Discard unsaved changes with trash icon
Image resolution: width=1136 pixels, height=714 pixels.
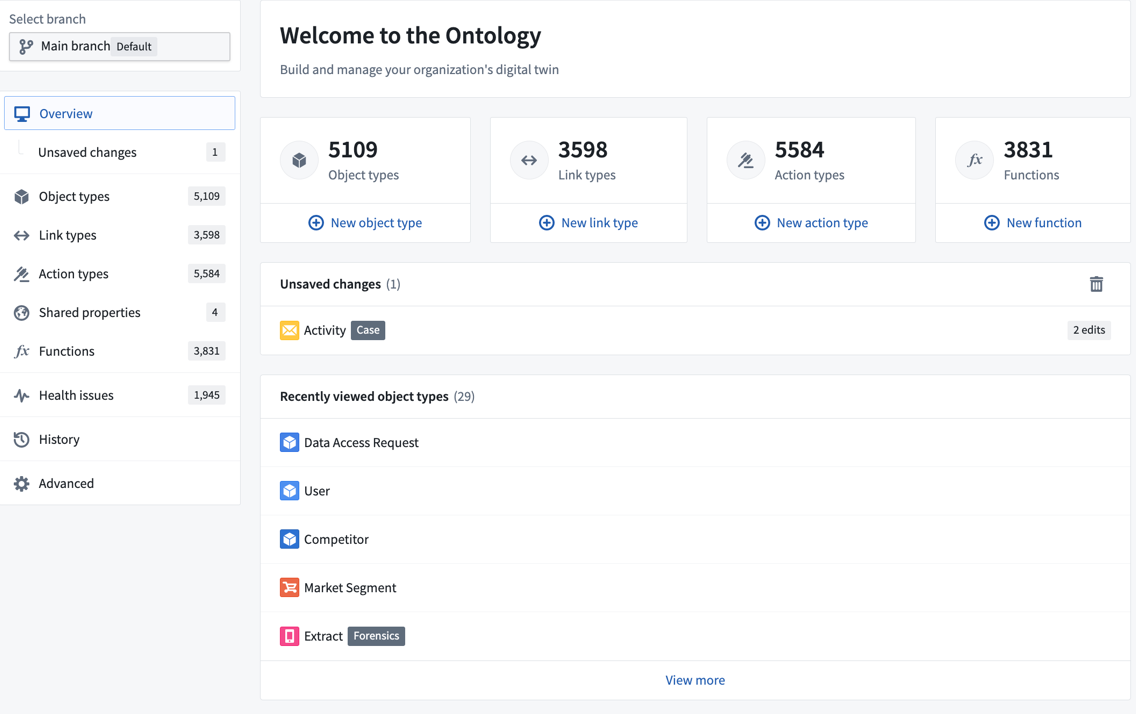[1096, 284]
